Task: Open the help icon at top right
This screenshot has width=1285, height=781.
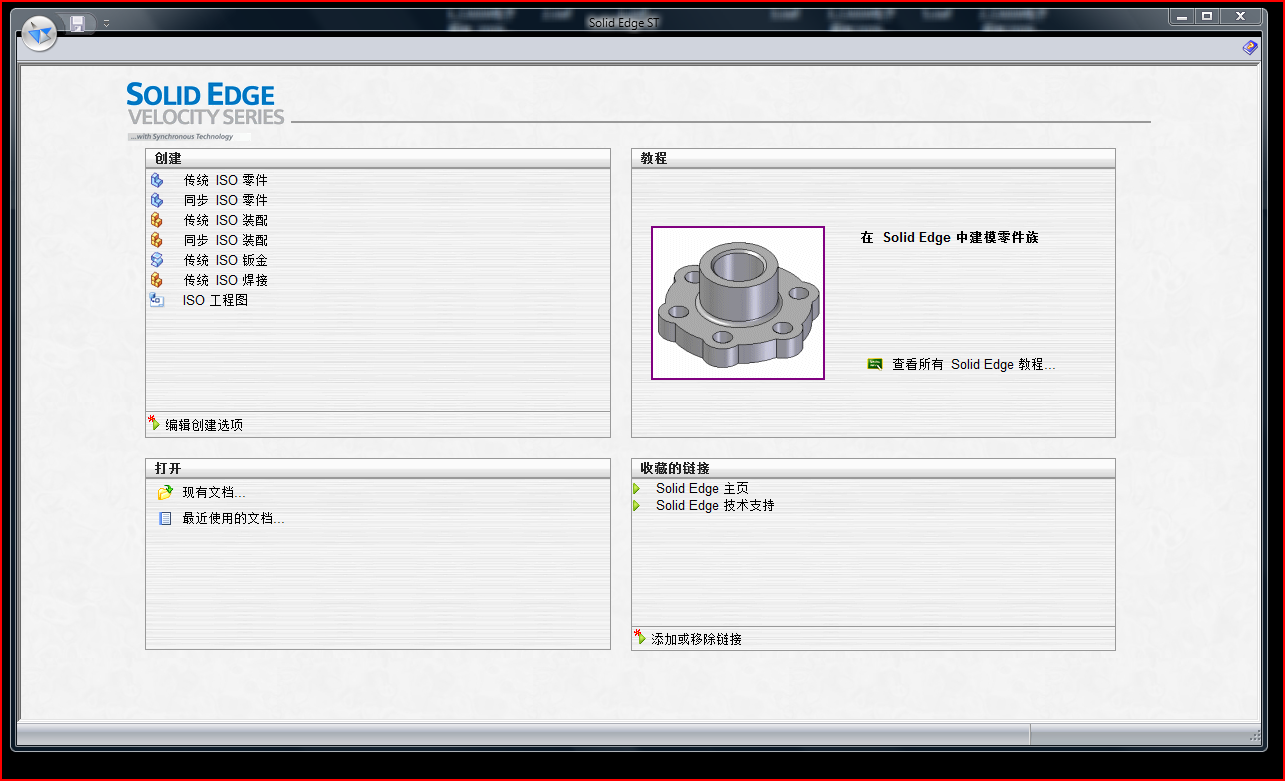Action: (x=1250, y=47)
